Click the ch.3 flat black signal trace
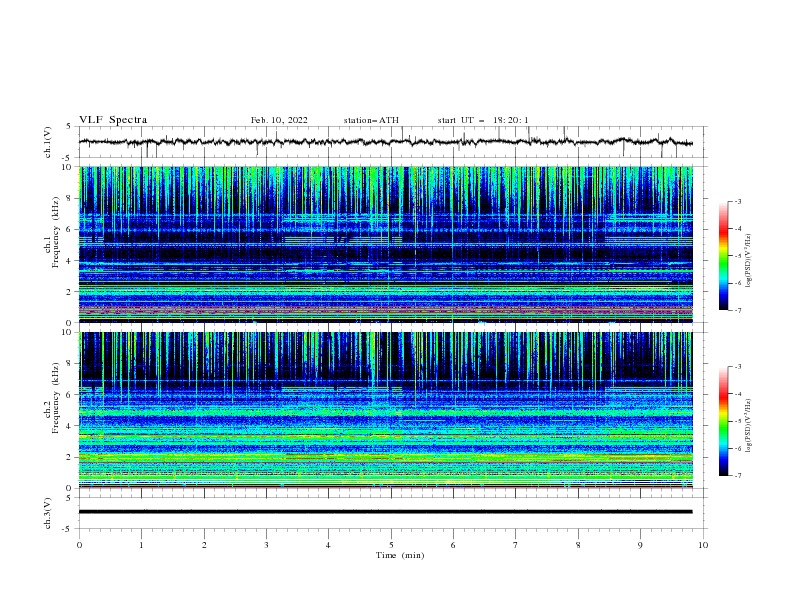 pyautogui.click(x=386, y=512)
